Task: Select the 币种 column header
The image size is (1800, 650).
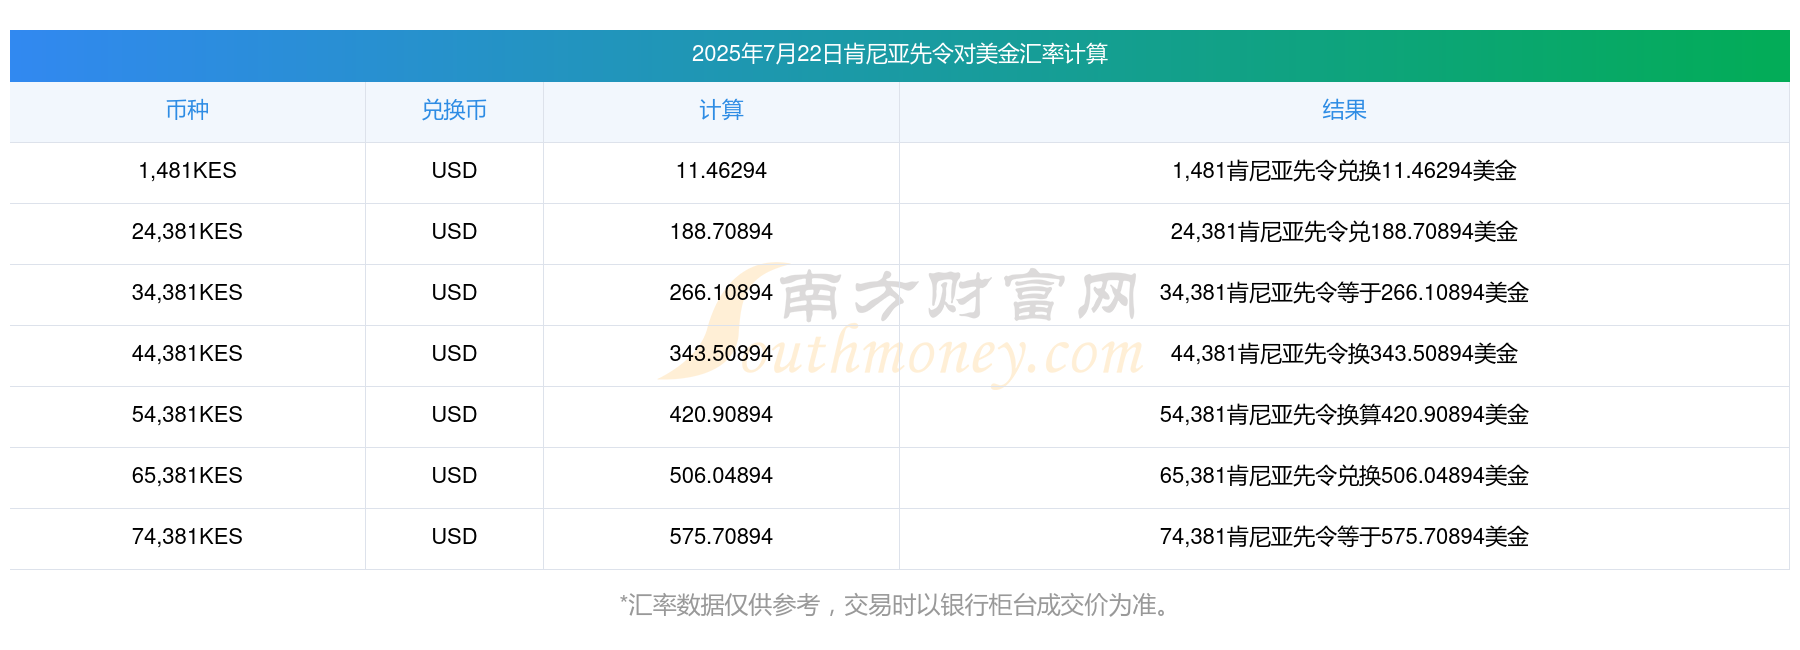Action: 187,110
